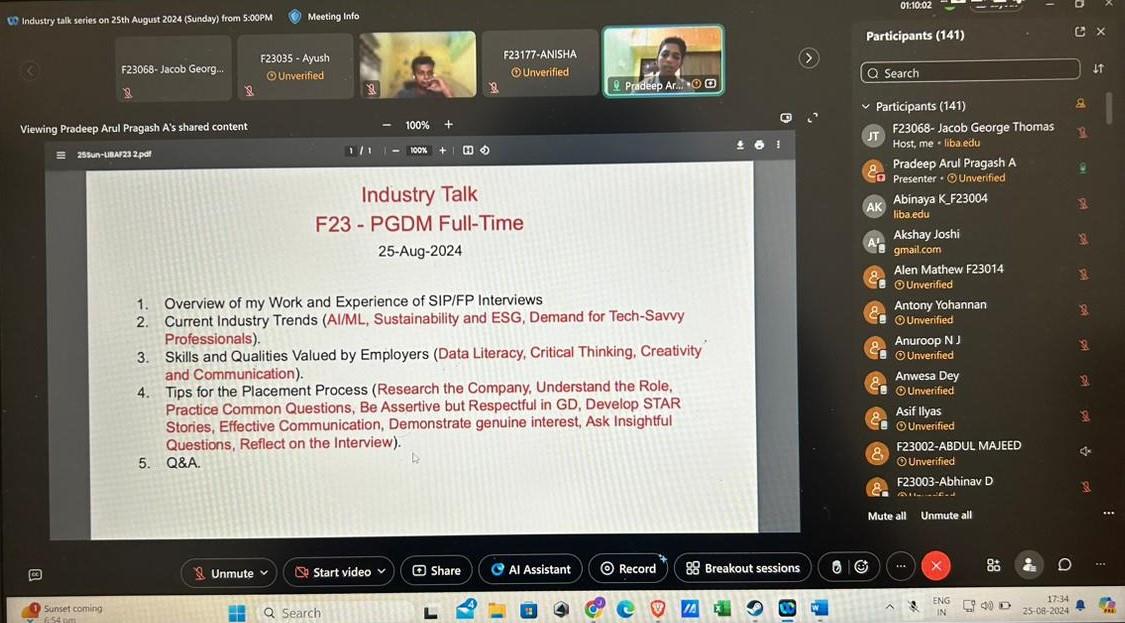The height and width of the screenshot is (623, 1125).
Task: Close the Participants panel
Action: point(1101,32)
